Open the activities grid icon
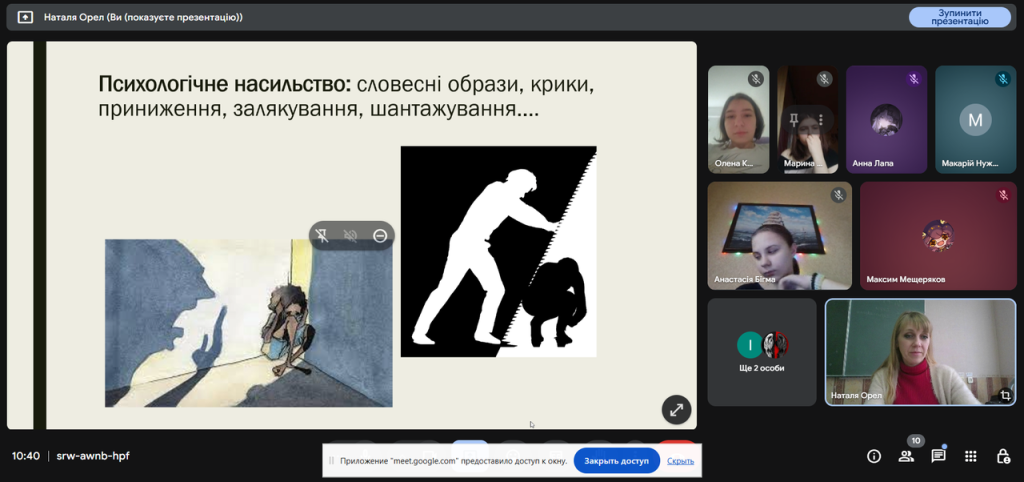This screenshot has height=482, width=1024. coord(970,456)
